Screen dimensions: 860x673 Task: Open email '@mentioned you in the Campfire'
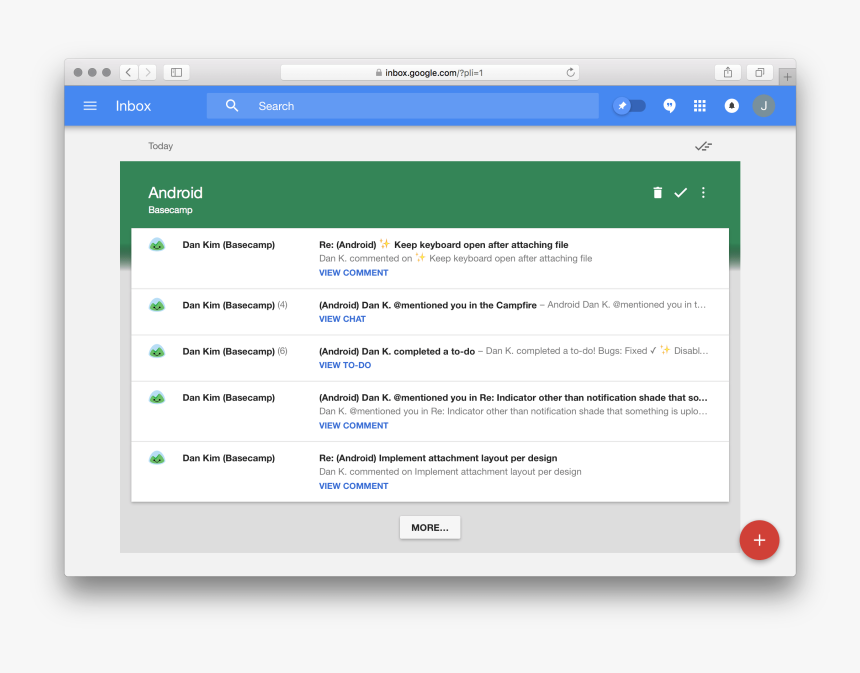(430, 312)
